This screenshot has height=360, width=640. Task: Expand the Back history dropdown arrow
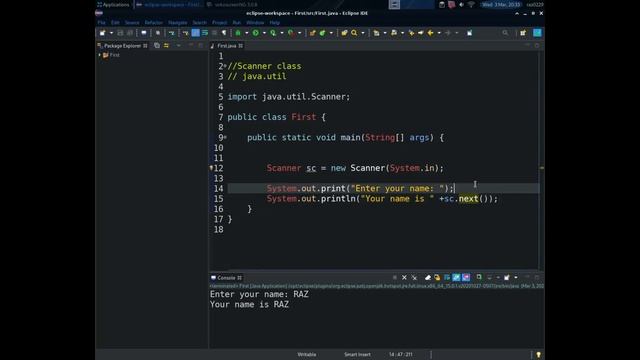tap(439, 33)
